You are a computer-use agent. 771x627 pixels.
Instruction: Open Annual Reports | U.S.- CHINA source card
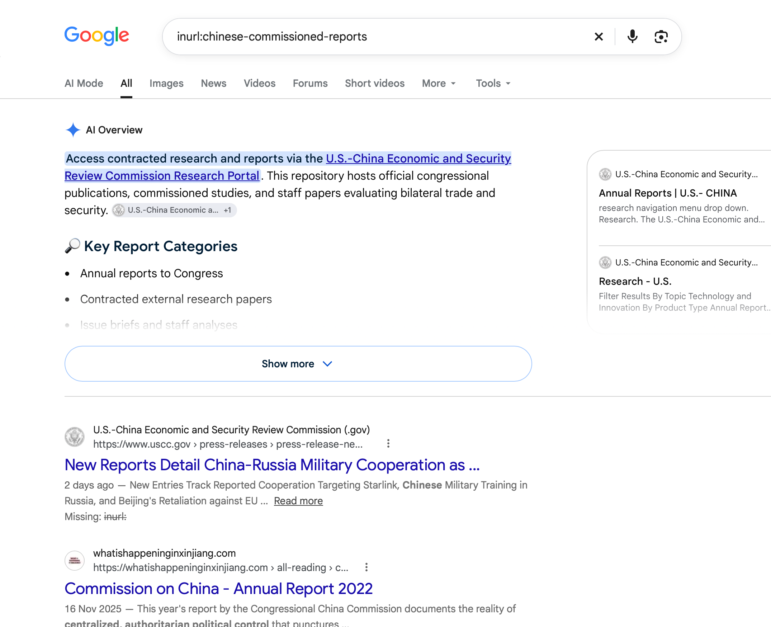pos(668,193)
